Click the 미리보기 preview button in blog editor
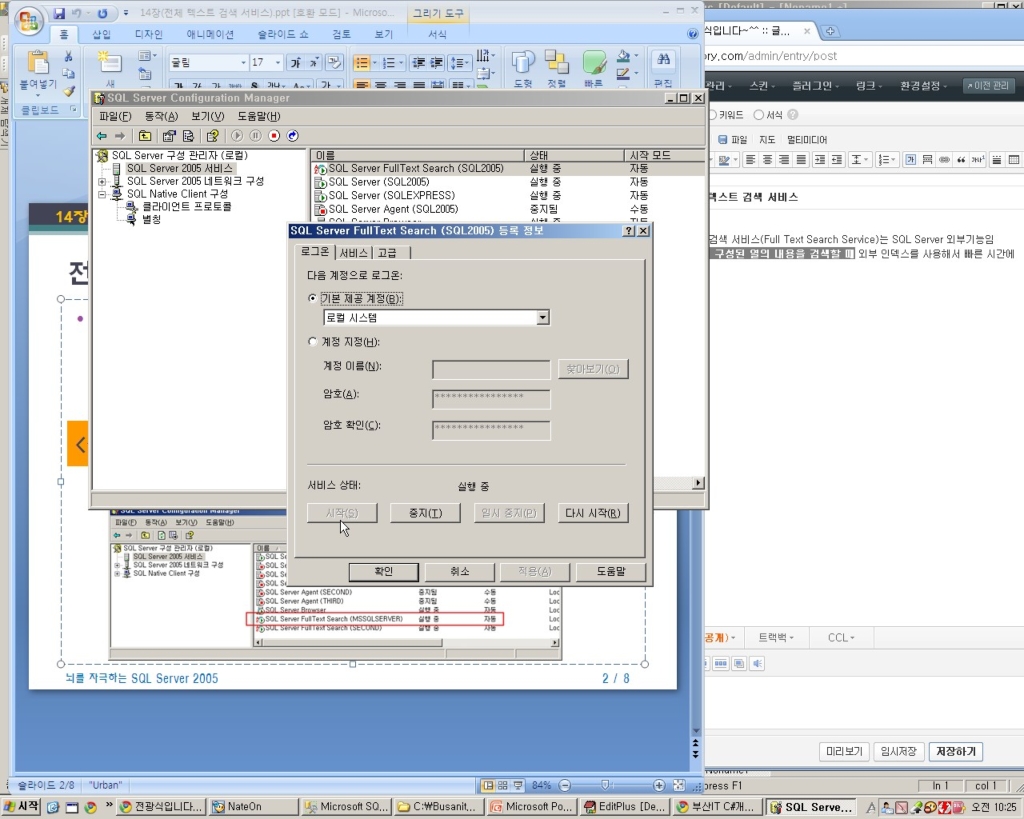This screenshot has width=1024, height=819. click(x=844, y=752)
